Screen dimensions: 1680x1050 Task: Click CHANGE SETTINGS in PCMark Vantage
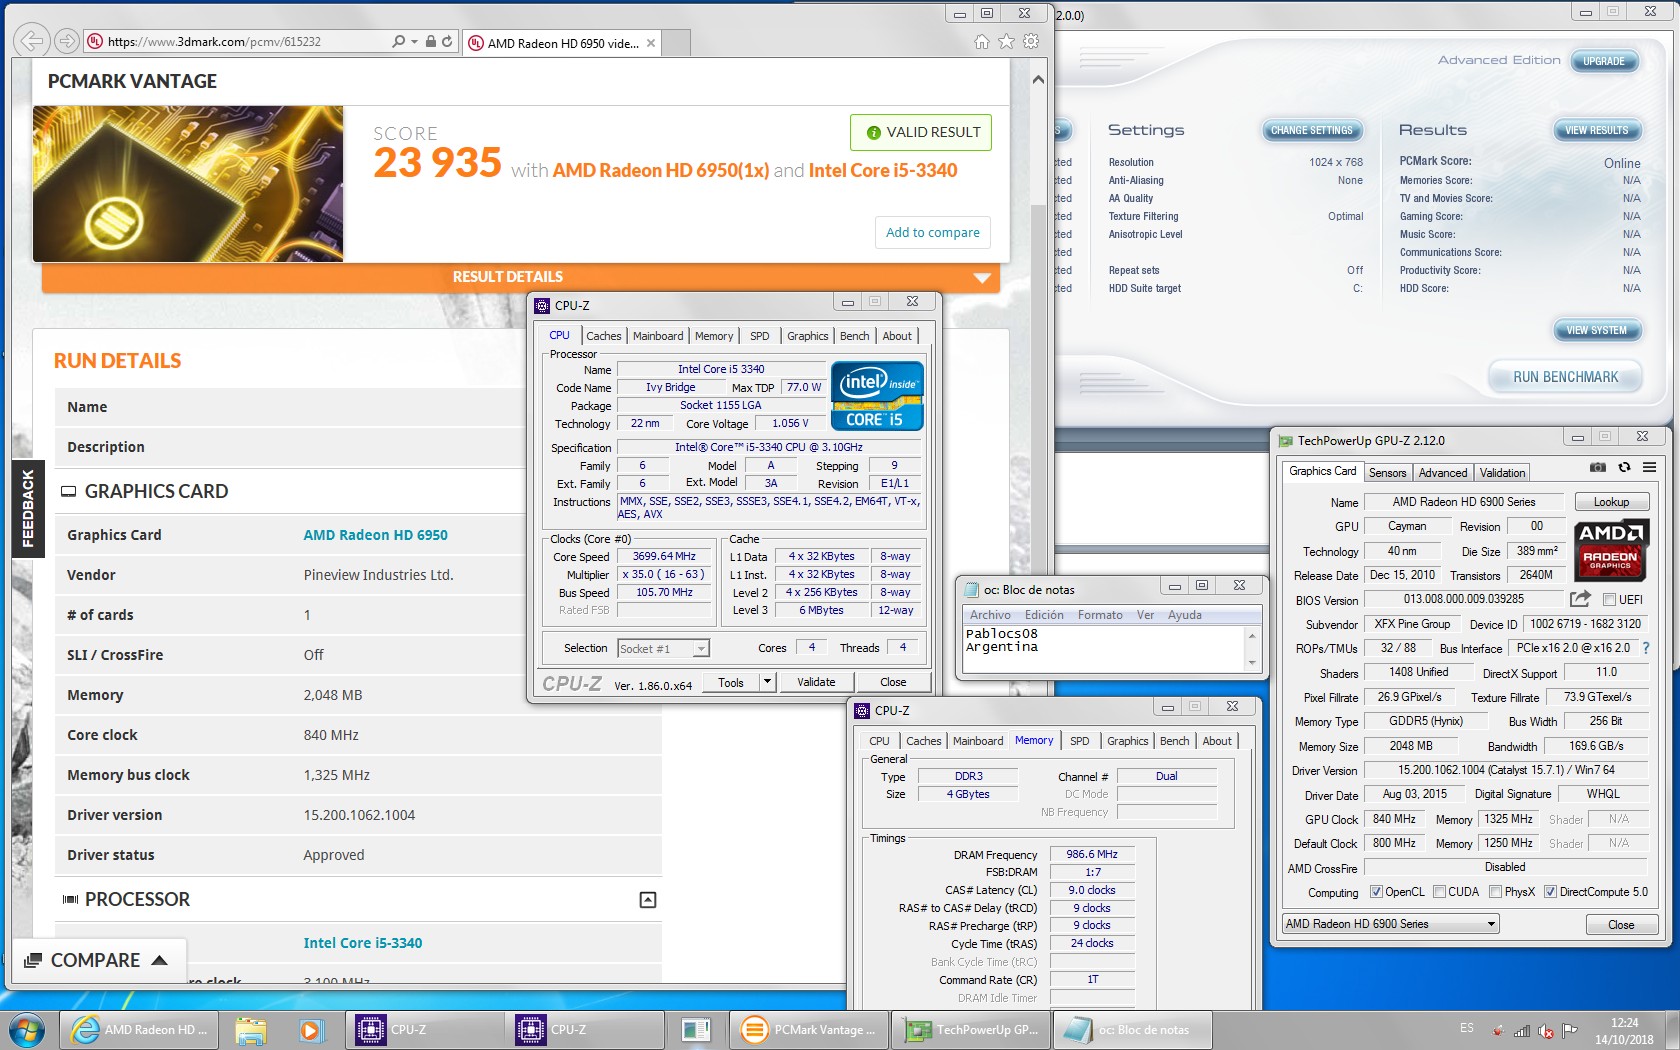pos(1311,130)
